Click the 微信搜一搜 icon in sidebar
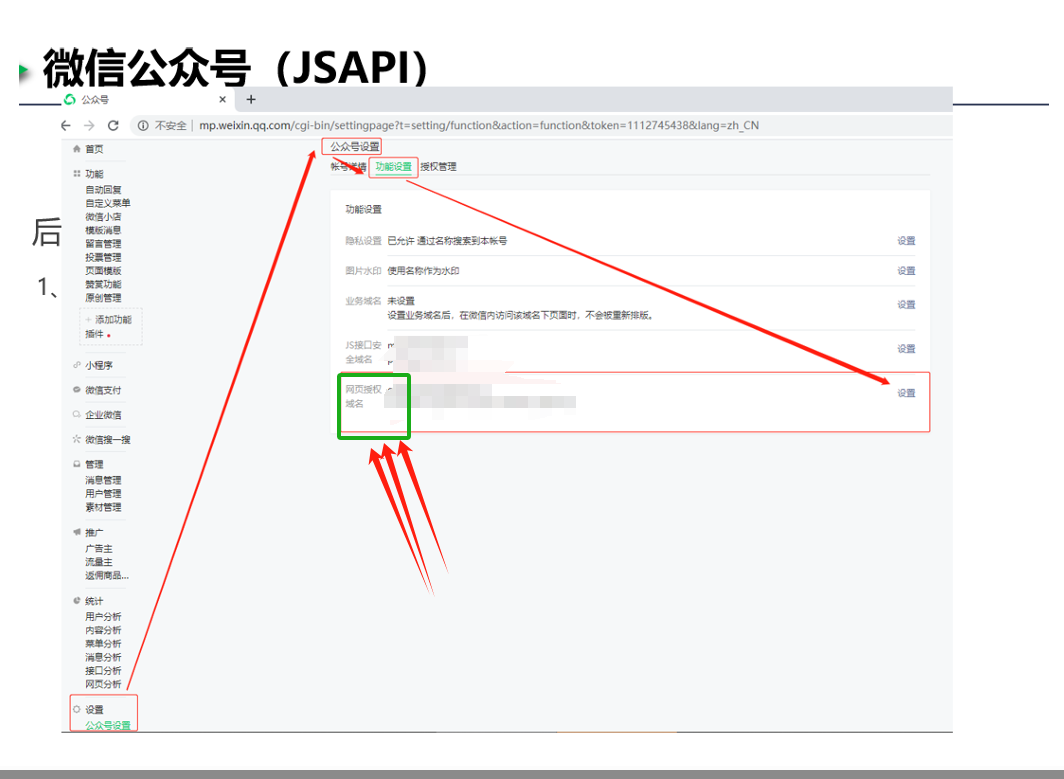This screenshot has width=1064, height=779. 77,439
